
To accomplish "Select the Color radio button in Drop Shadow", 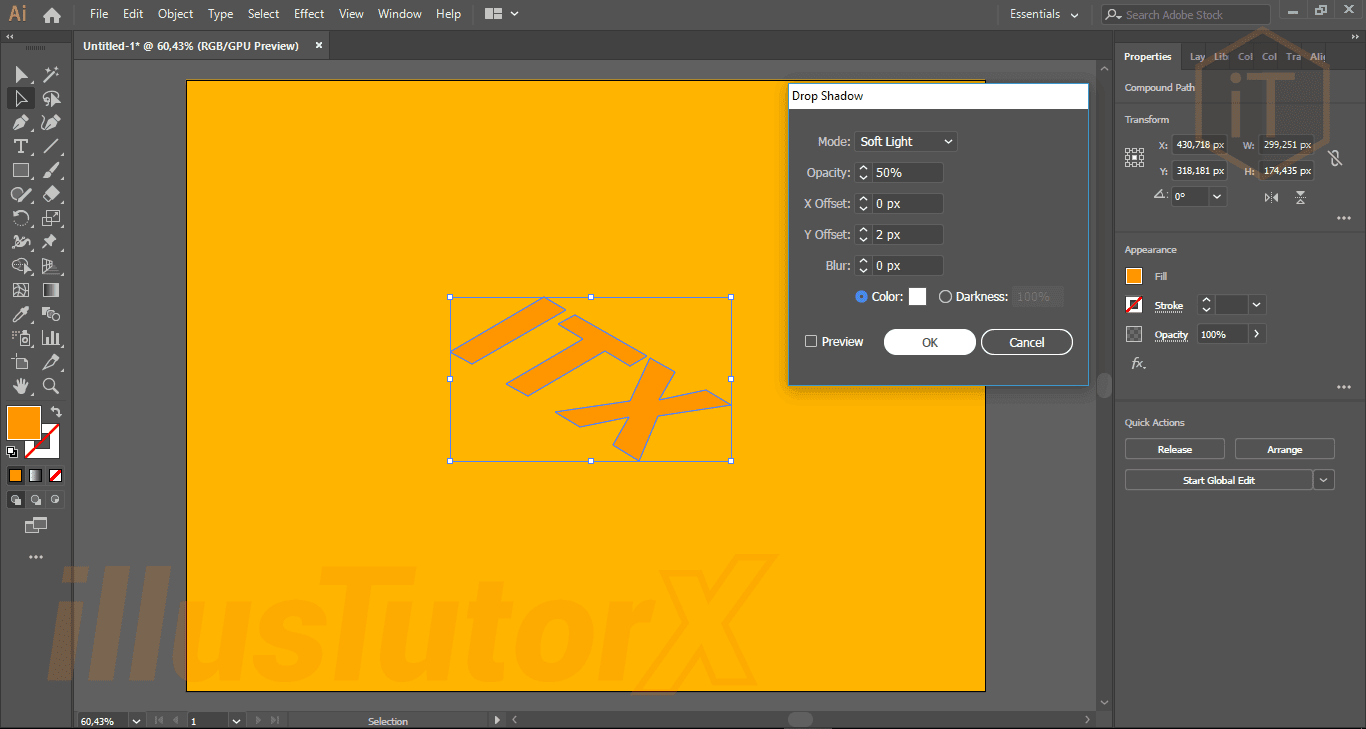I will pyautogui.click(x=862, y=297).
